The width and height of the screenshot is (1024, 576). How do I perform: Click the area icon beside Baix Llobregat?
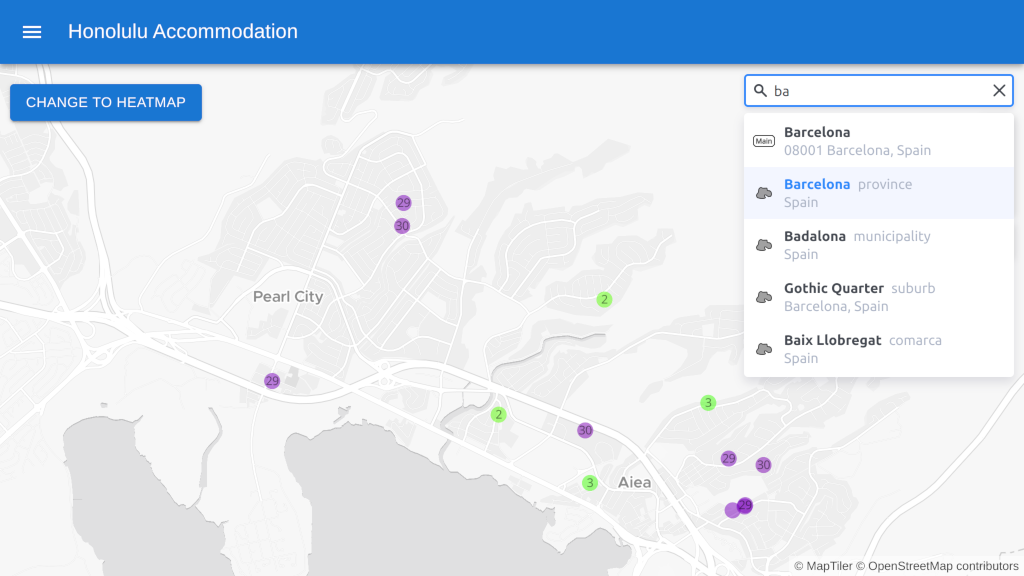point(764,349)
